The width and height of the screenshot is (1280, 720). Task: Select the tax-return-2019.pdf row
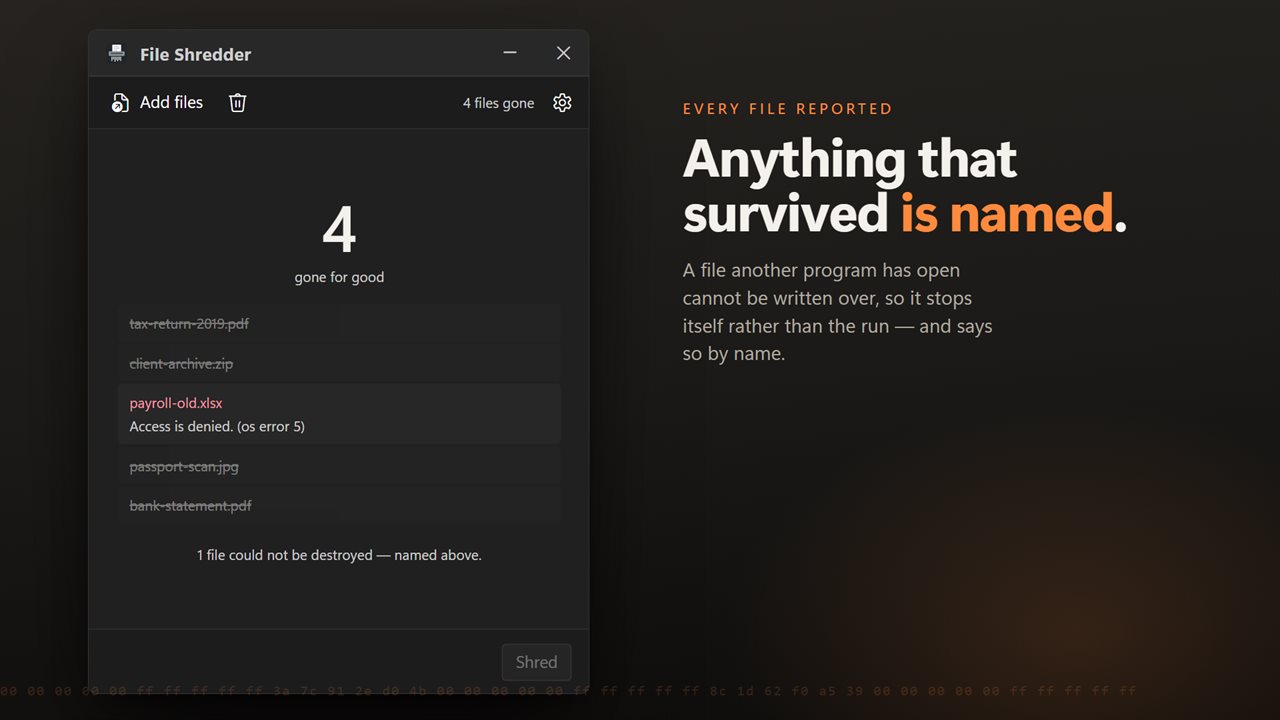click(339, 324)
